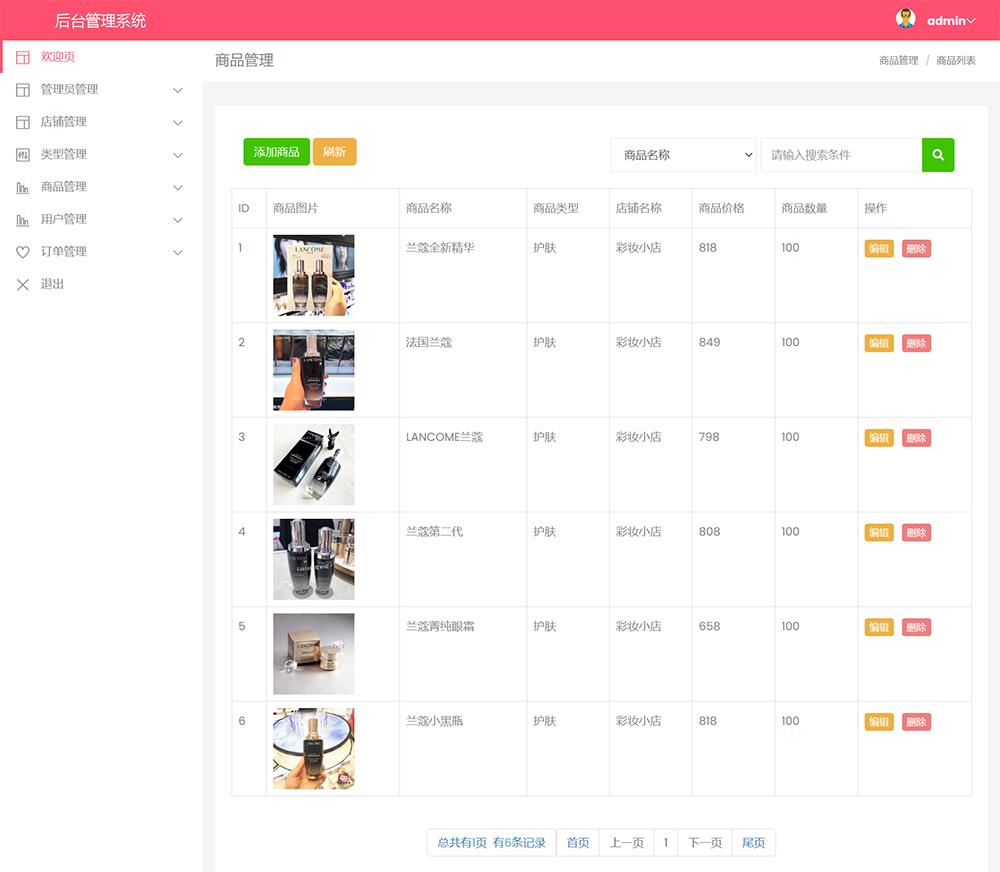Click the 欢迎页 sidebar icon

[x=23, y=57]
